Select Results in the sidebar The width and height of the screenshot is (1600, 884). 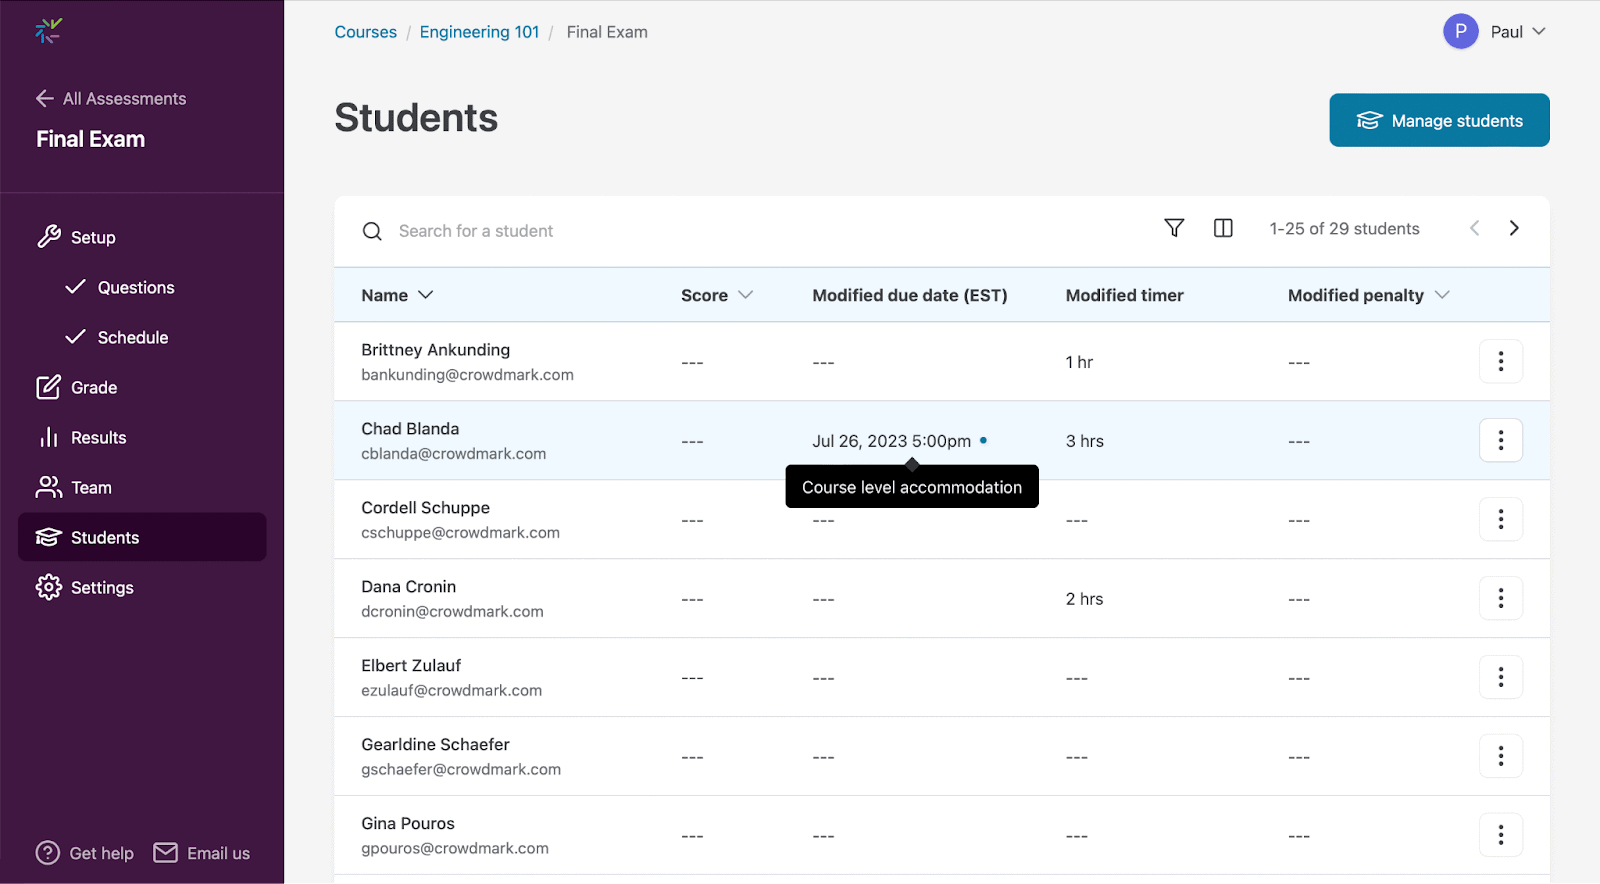click(x=98, y=438)
